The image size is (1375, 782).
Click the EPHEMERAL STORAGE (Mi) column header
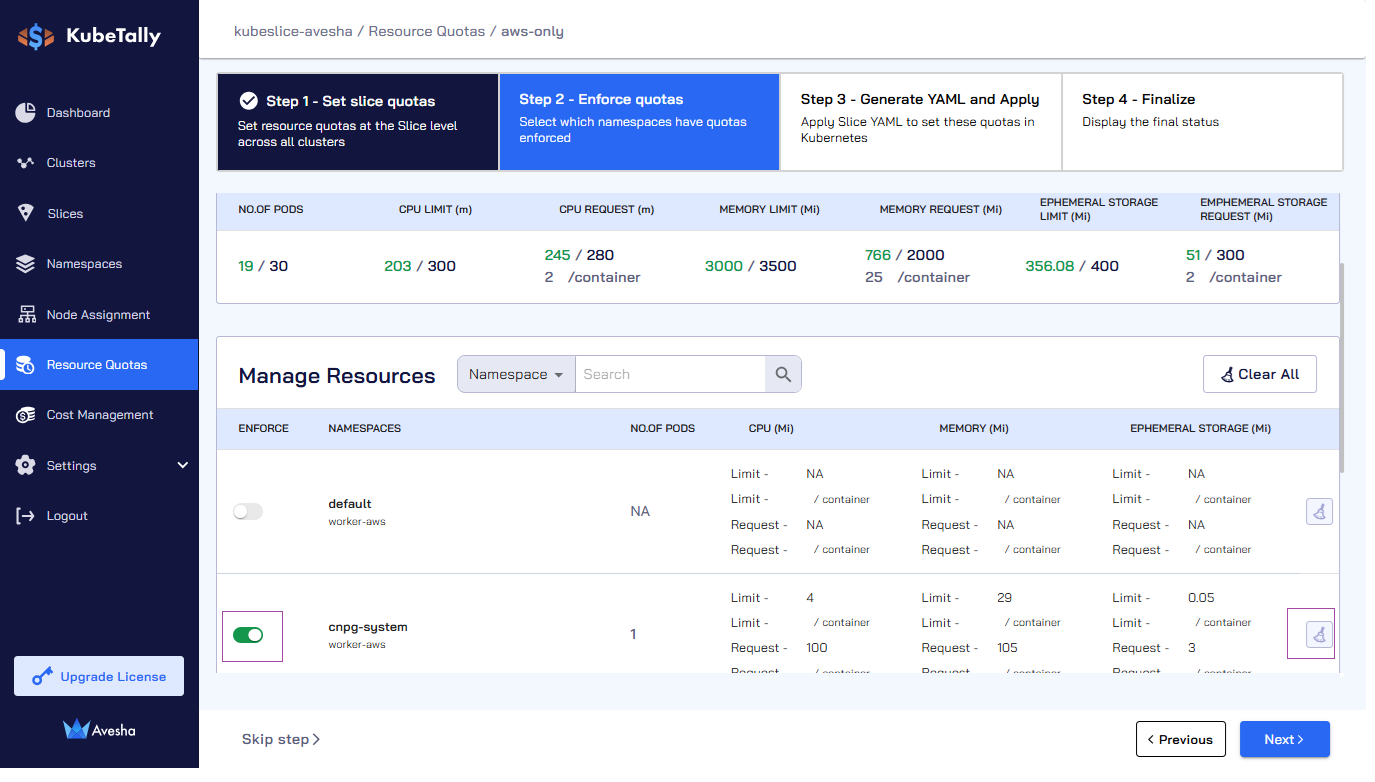[1201, 428]
